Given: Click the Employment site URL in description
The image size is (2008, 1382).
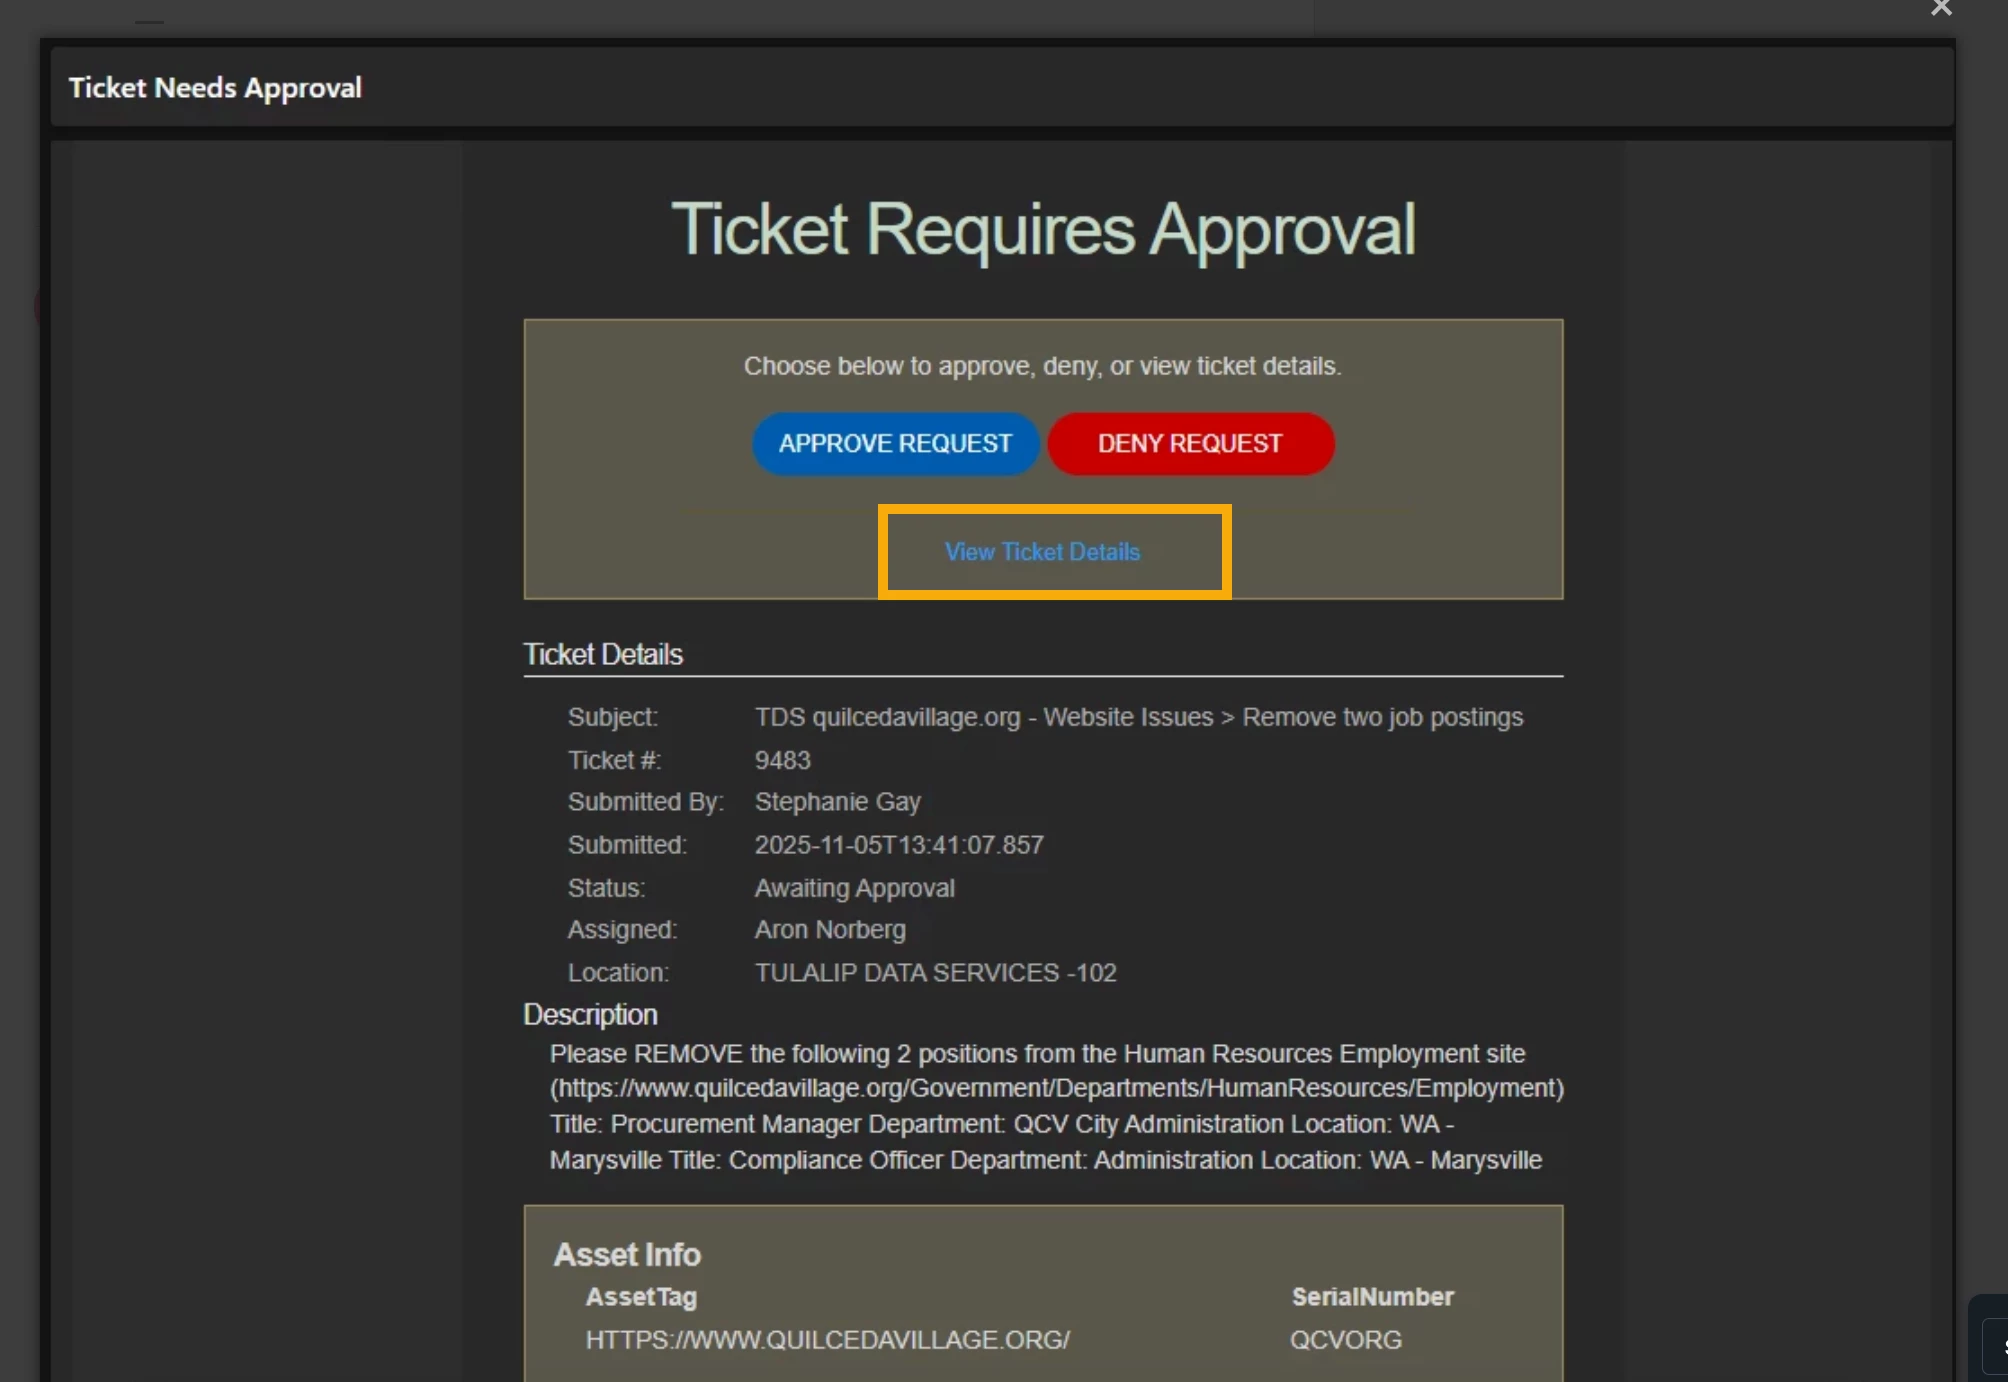Looking at the screenshot, I should pyautogui.click(x=1056, y=1088).
